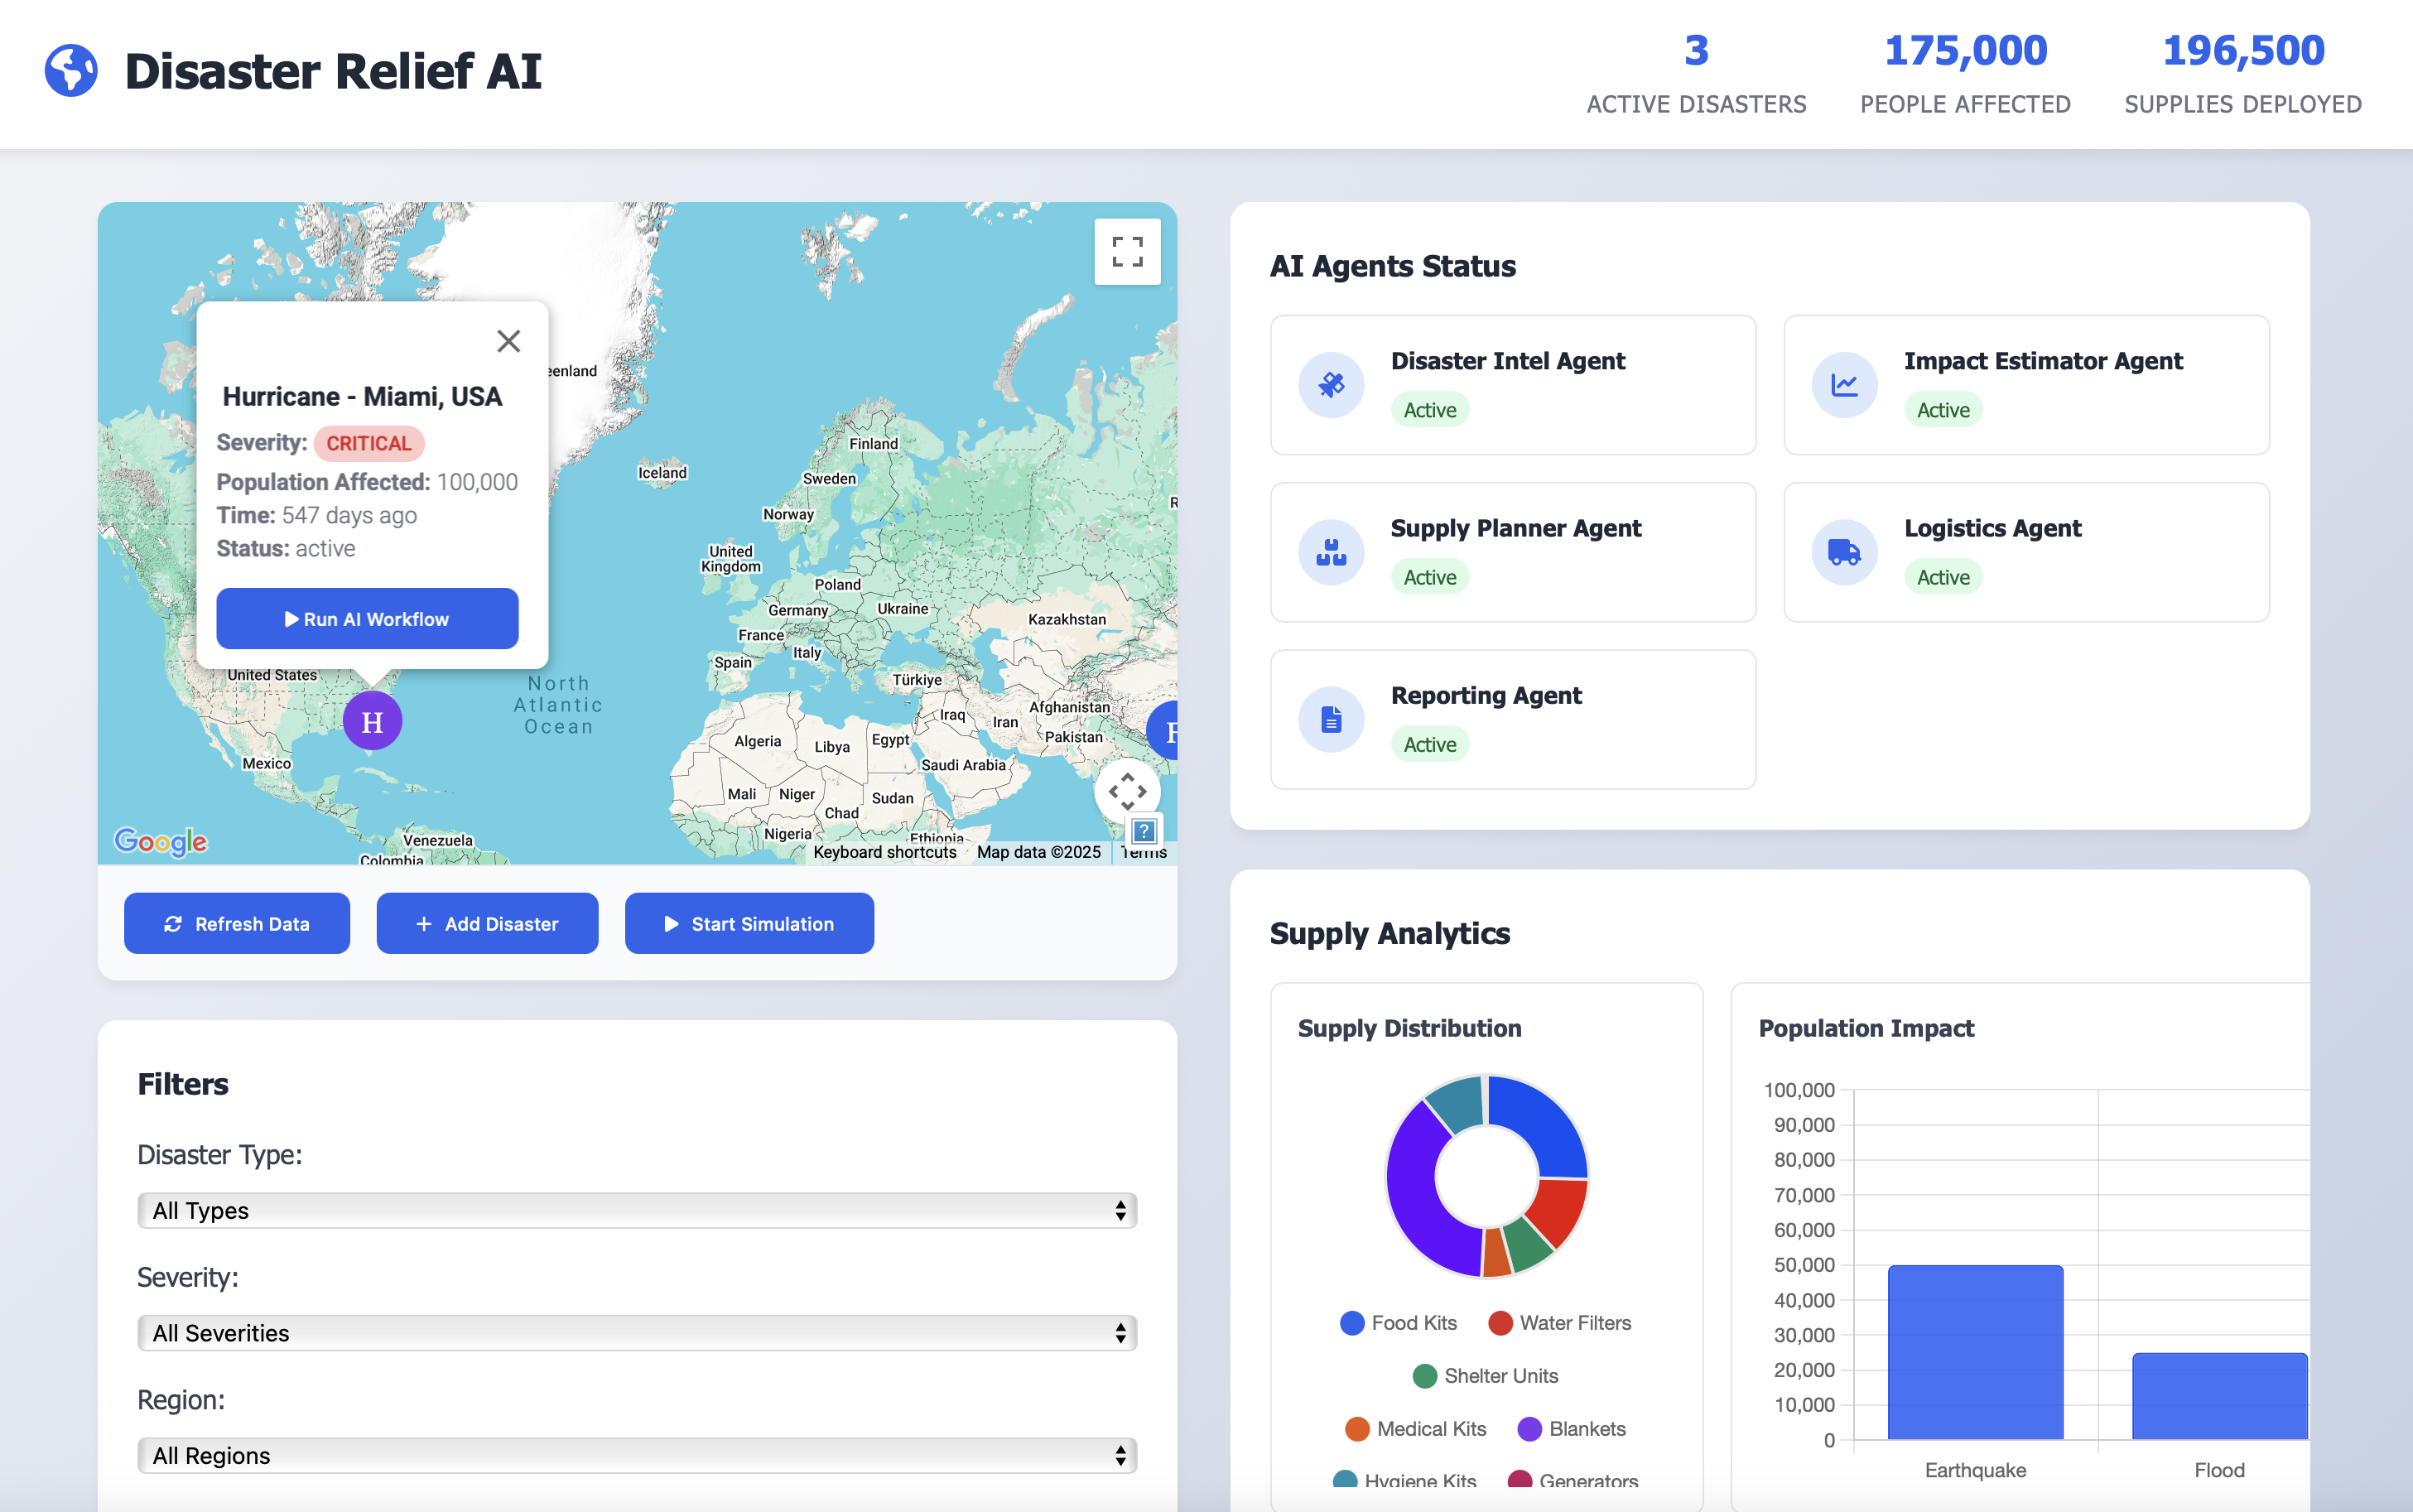This screenshot has height=1512, width=2413.
Task: Click the Disaster Intel Agent satellite icon
Action: click(1331, 385)
